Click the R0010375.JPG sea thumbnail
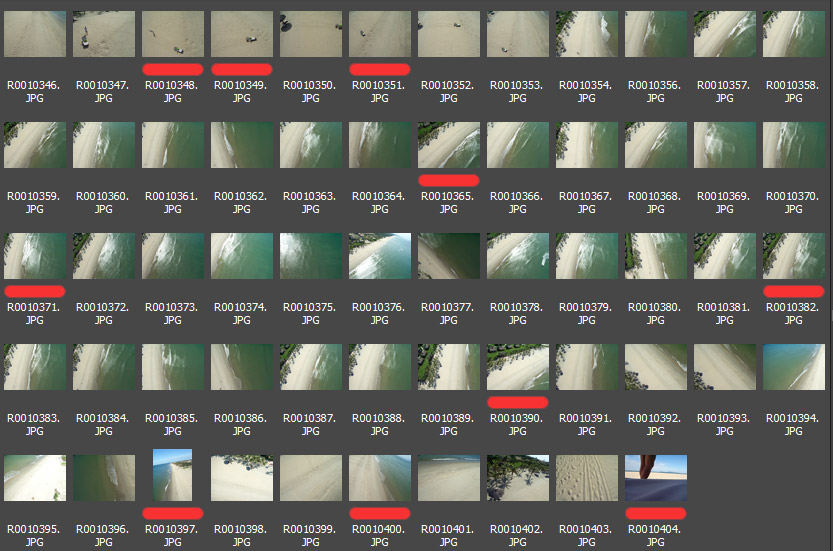833x551 pixels. point(311,256)
